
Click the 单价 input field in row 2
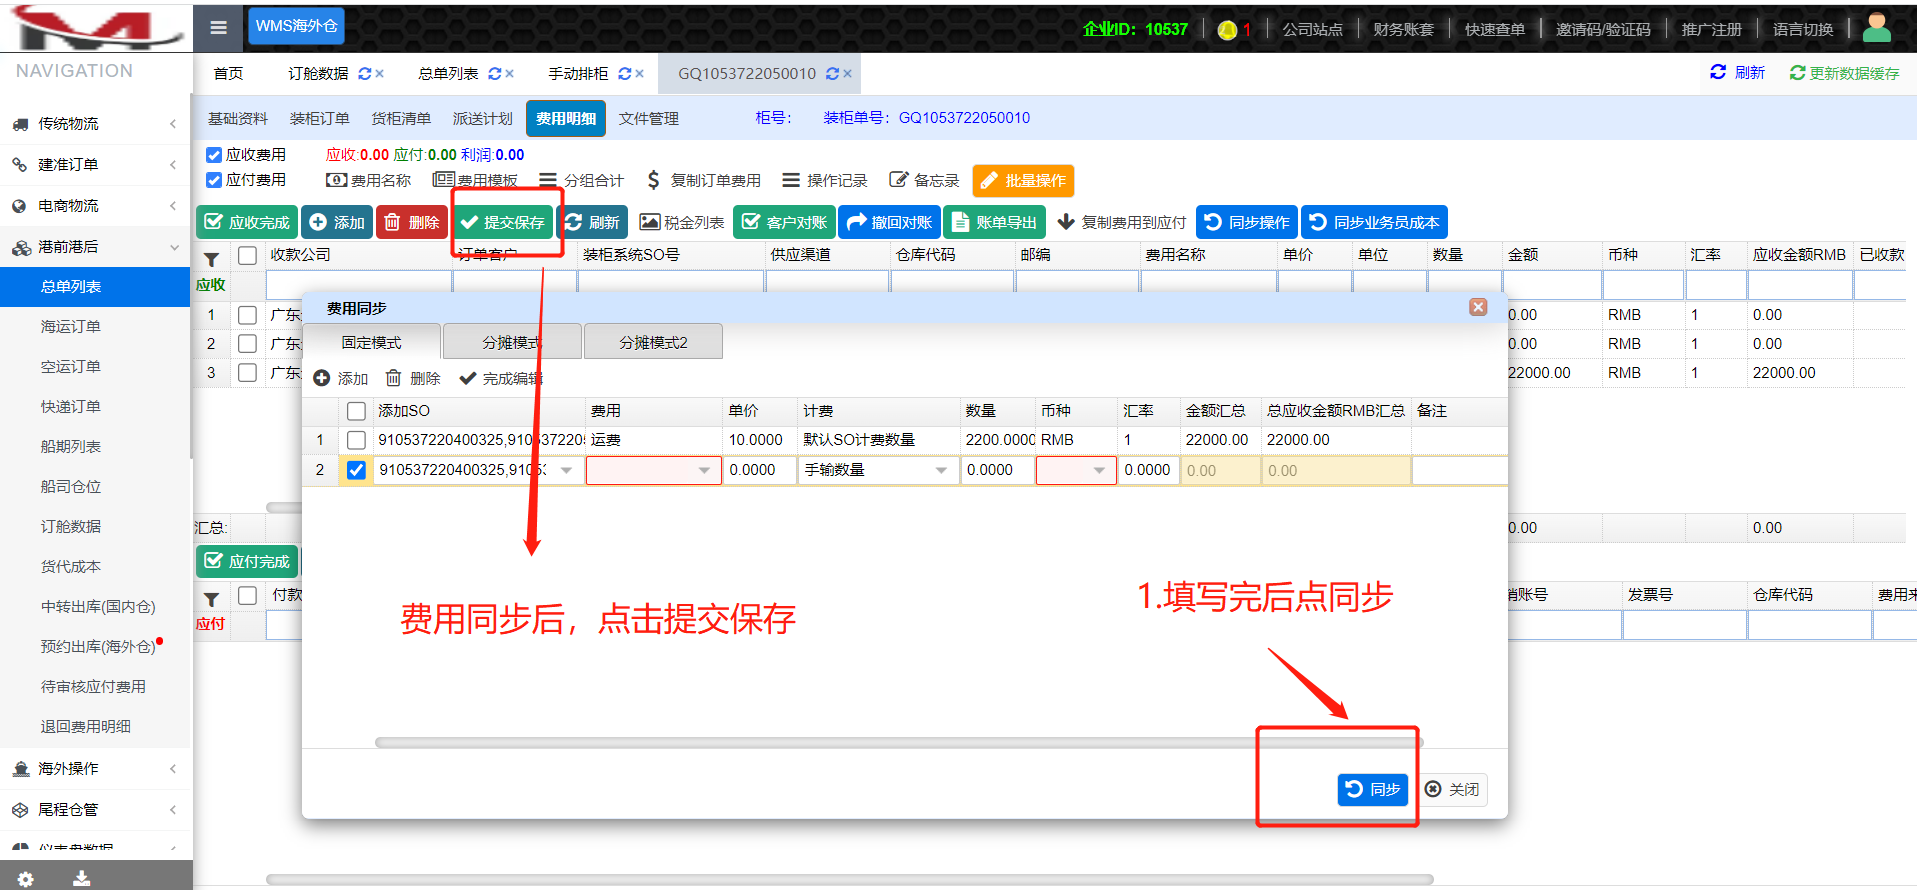(759, 470)
